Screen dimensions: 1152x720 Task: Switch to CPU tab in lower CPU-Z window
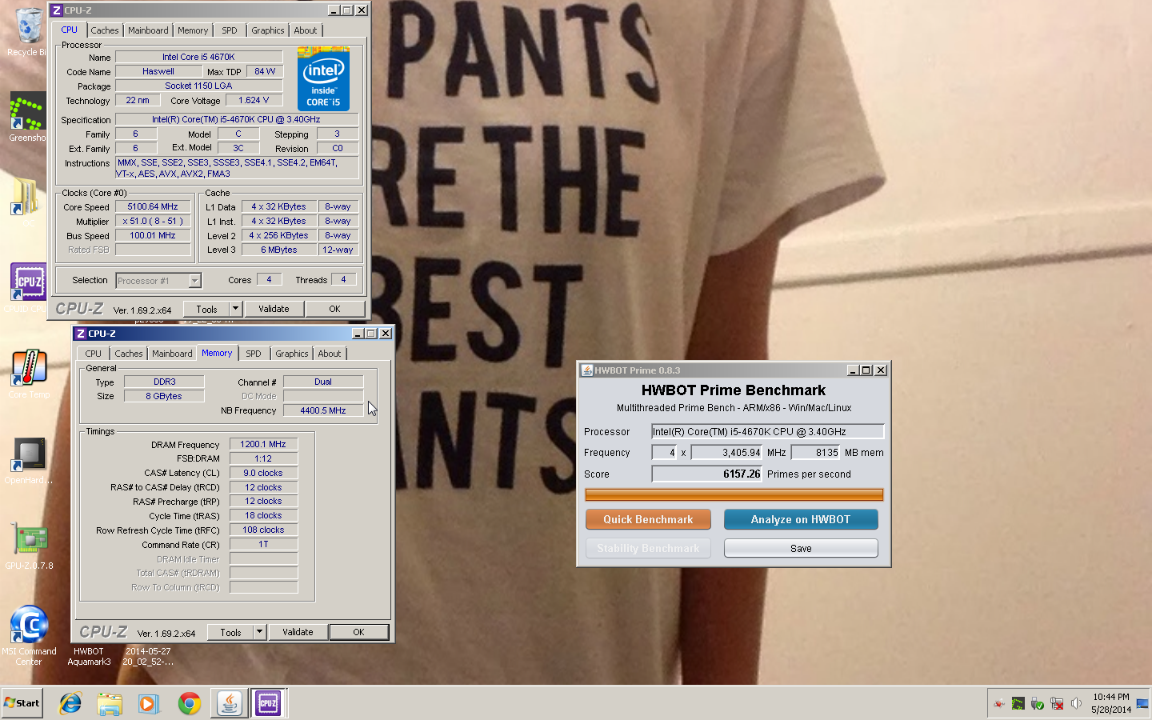93,353
